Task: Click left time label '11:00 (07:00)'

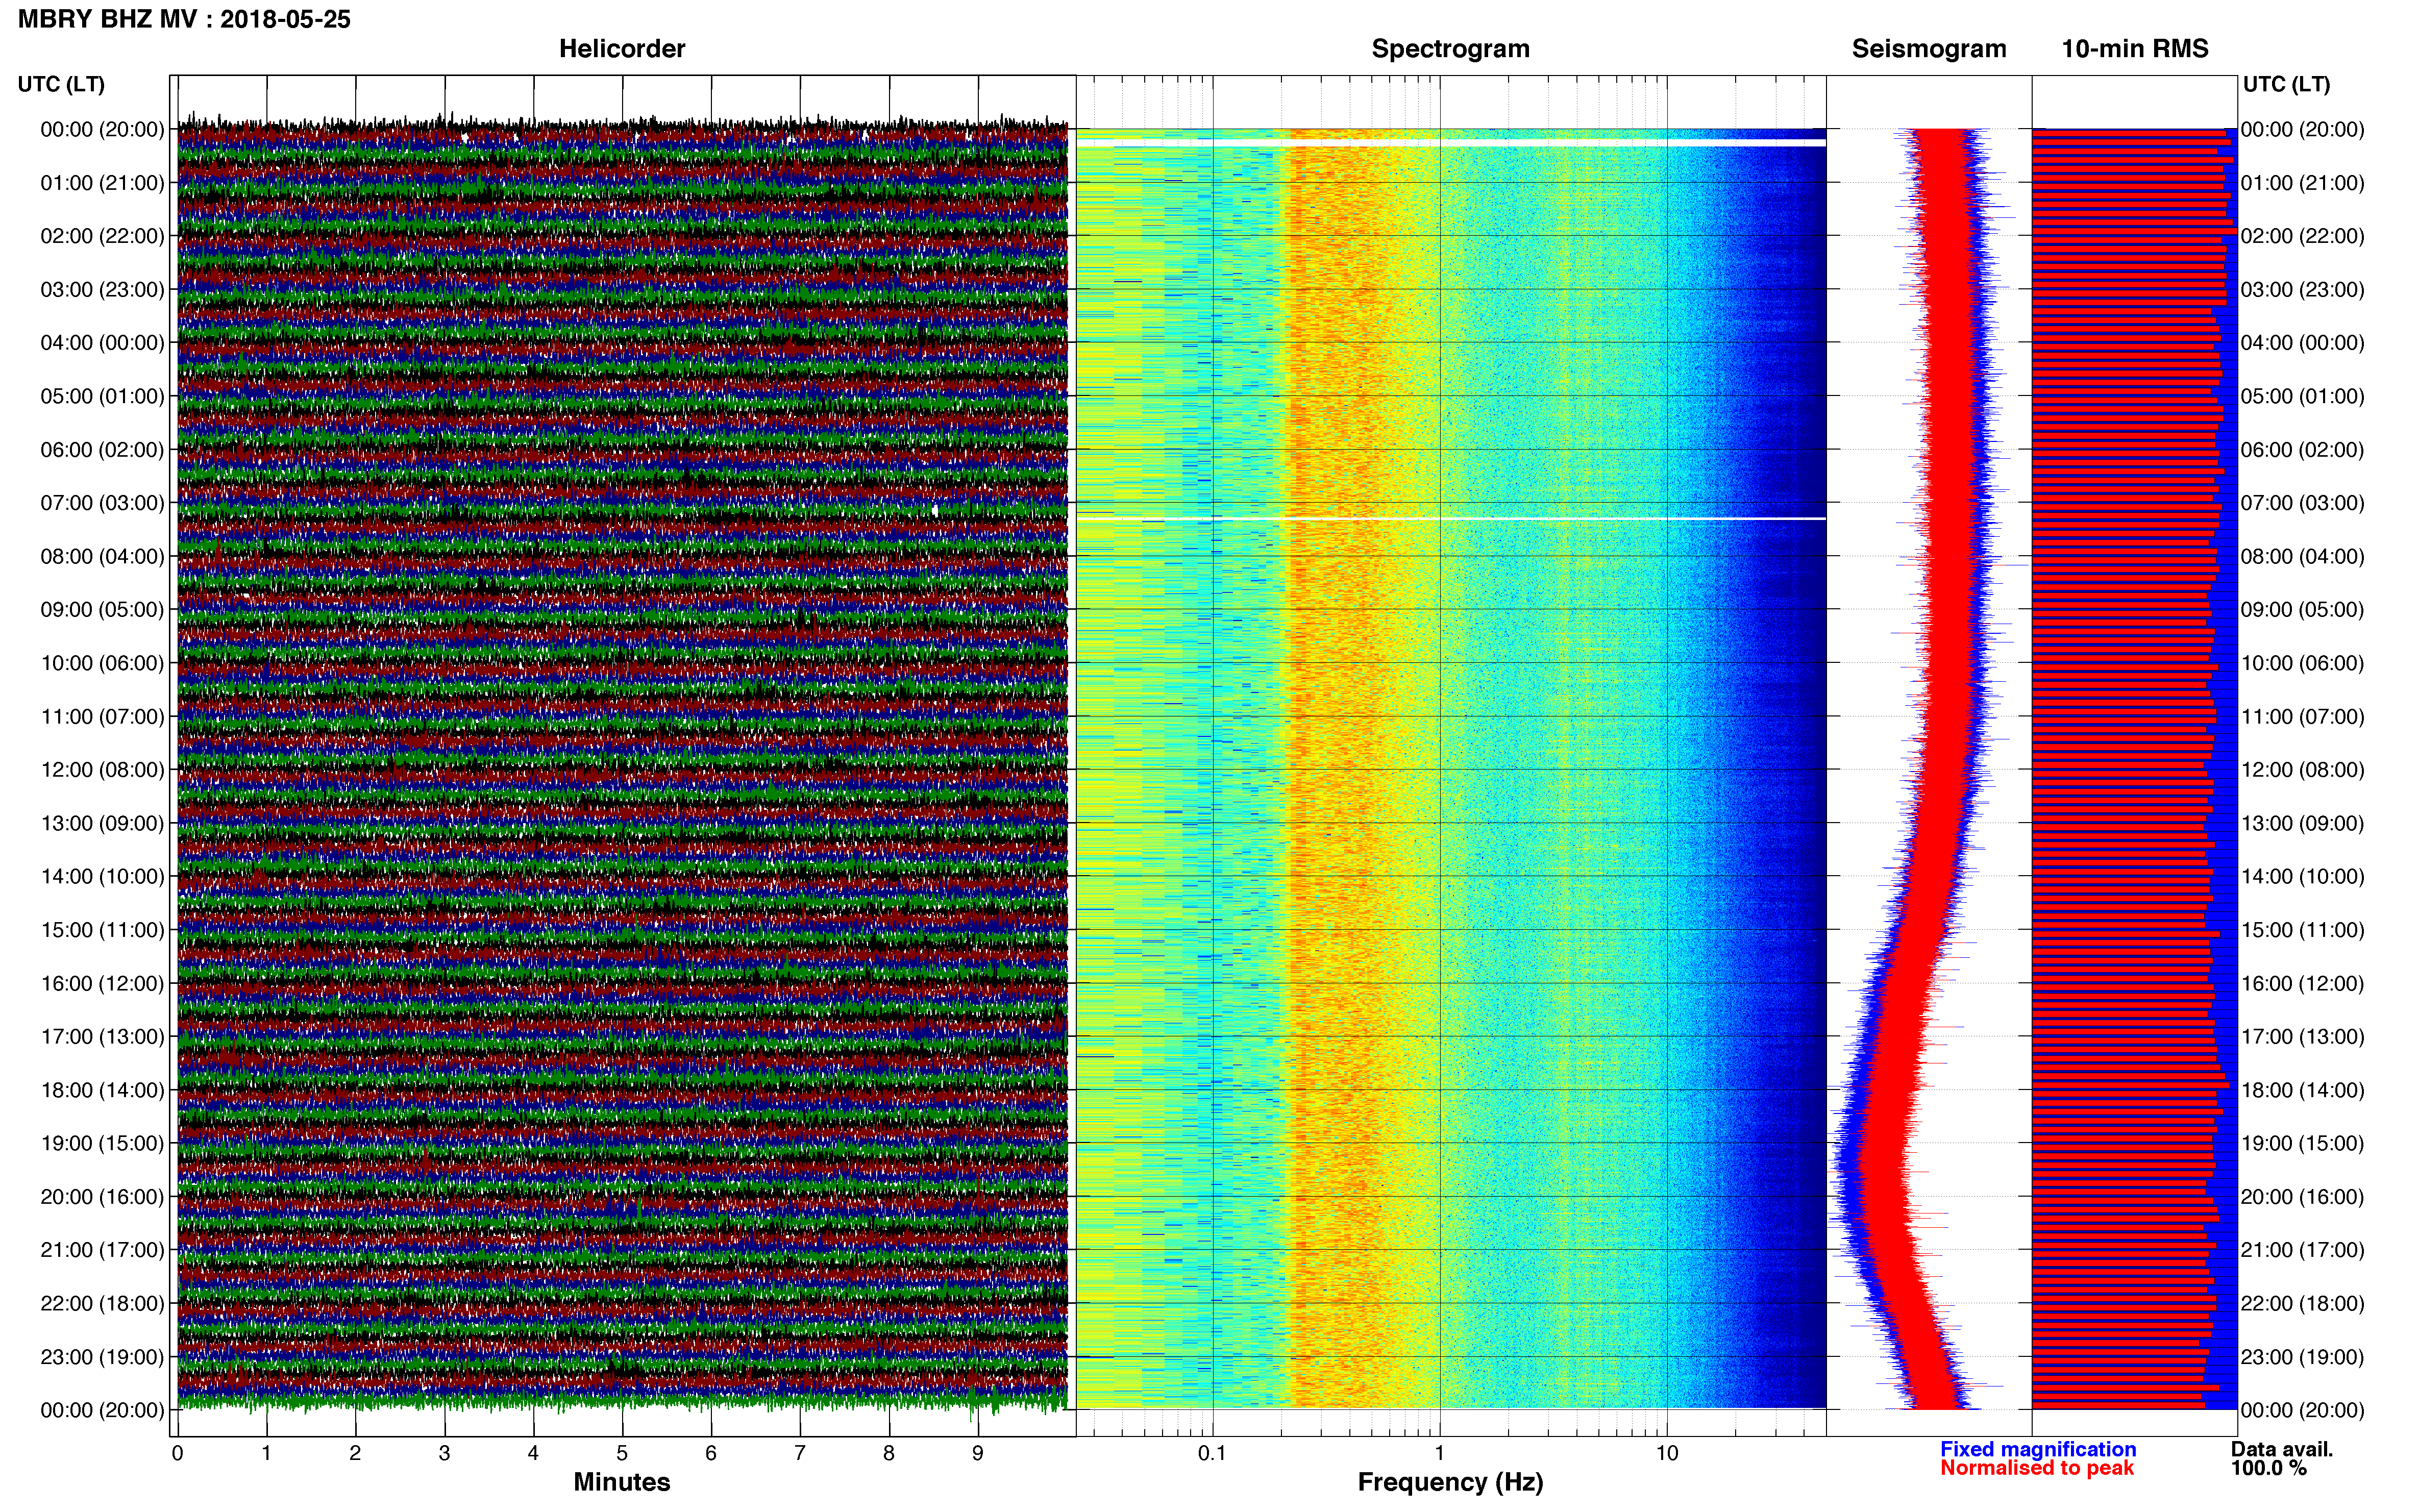Action: [102, 717]
